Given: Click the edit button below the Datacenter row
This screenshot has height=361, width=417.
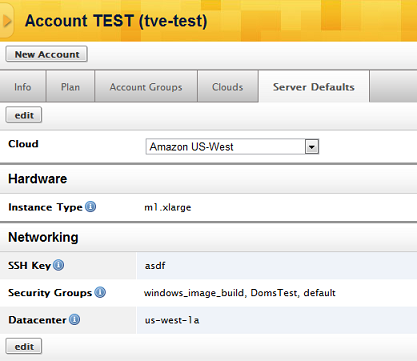Looking at the screenshot, I should click(x=24, y=346).
